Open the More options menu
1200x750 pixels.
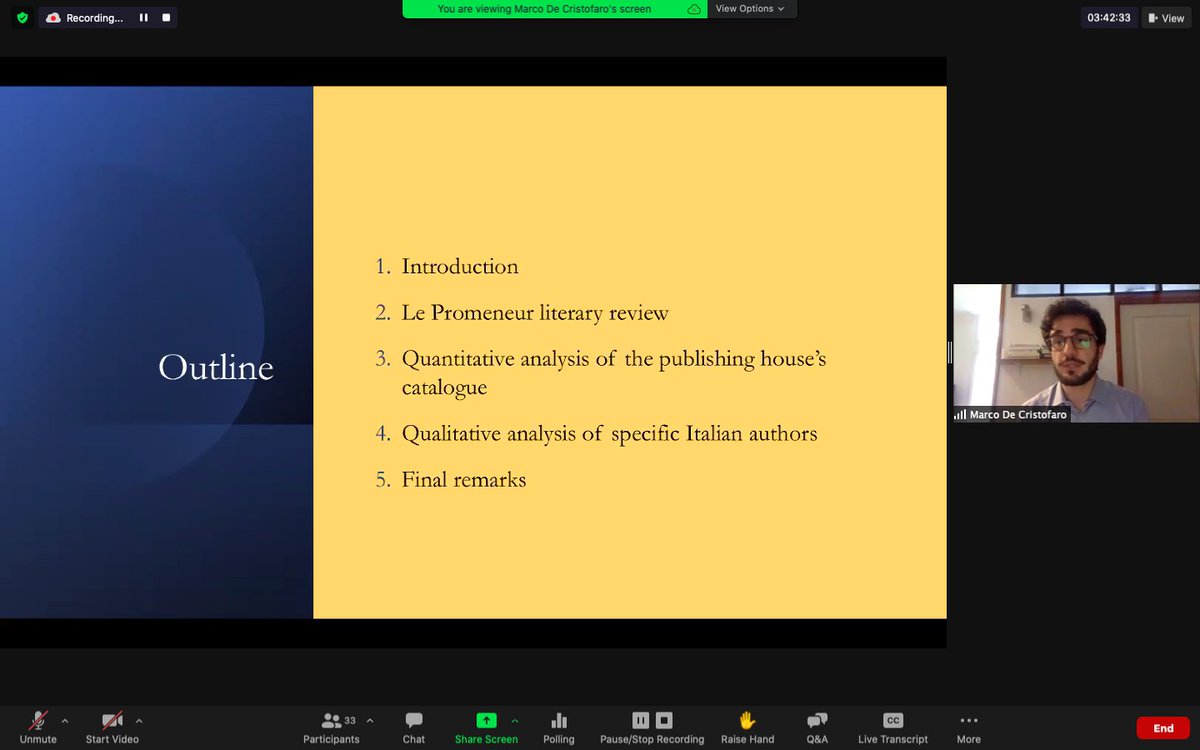[x=968, y=727]
